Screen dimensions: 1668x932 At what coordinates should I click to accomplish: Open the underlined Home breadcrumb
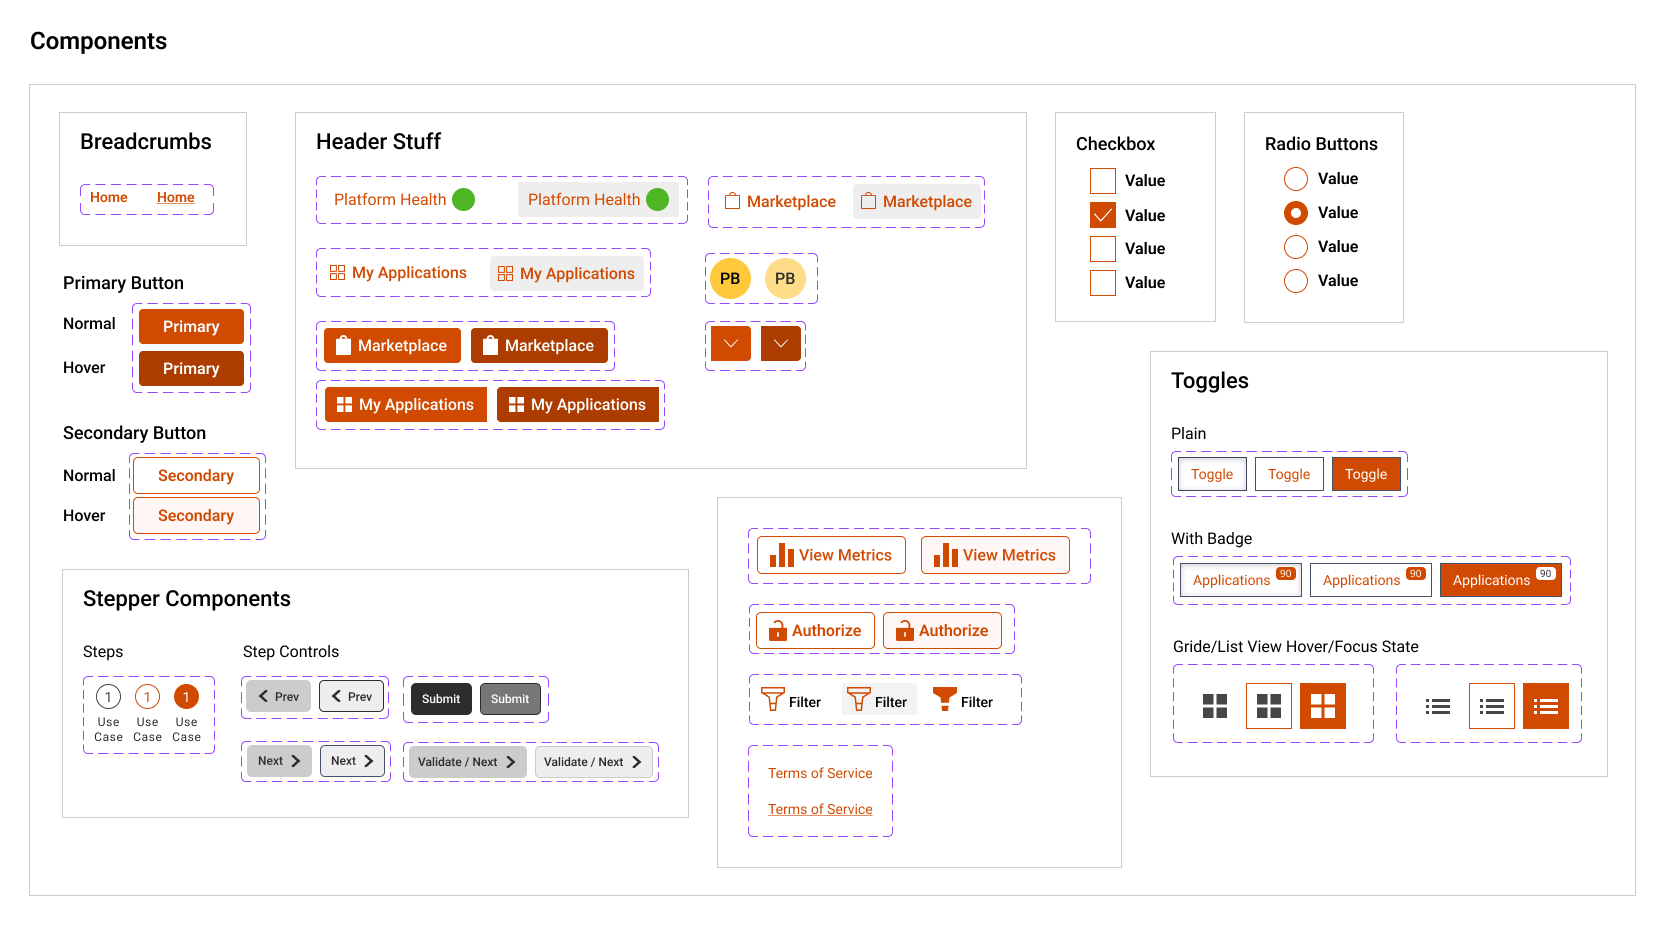(175, 198)
